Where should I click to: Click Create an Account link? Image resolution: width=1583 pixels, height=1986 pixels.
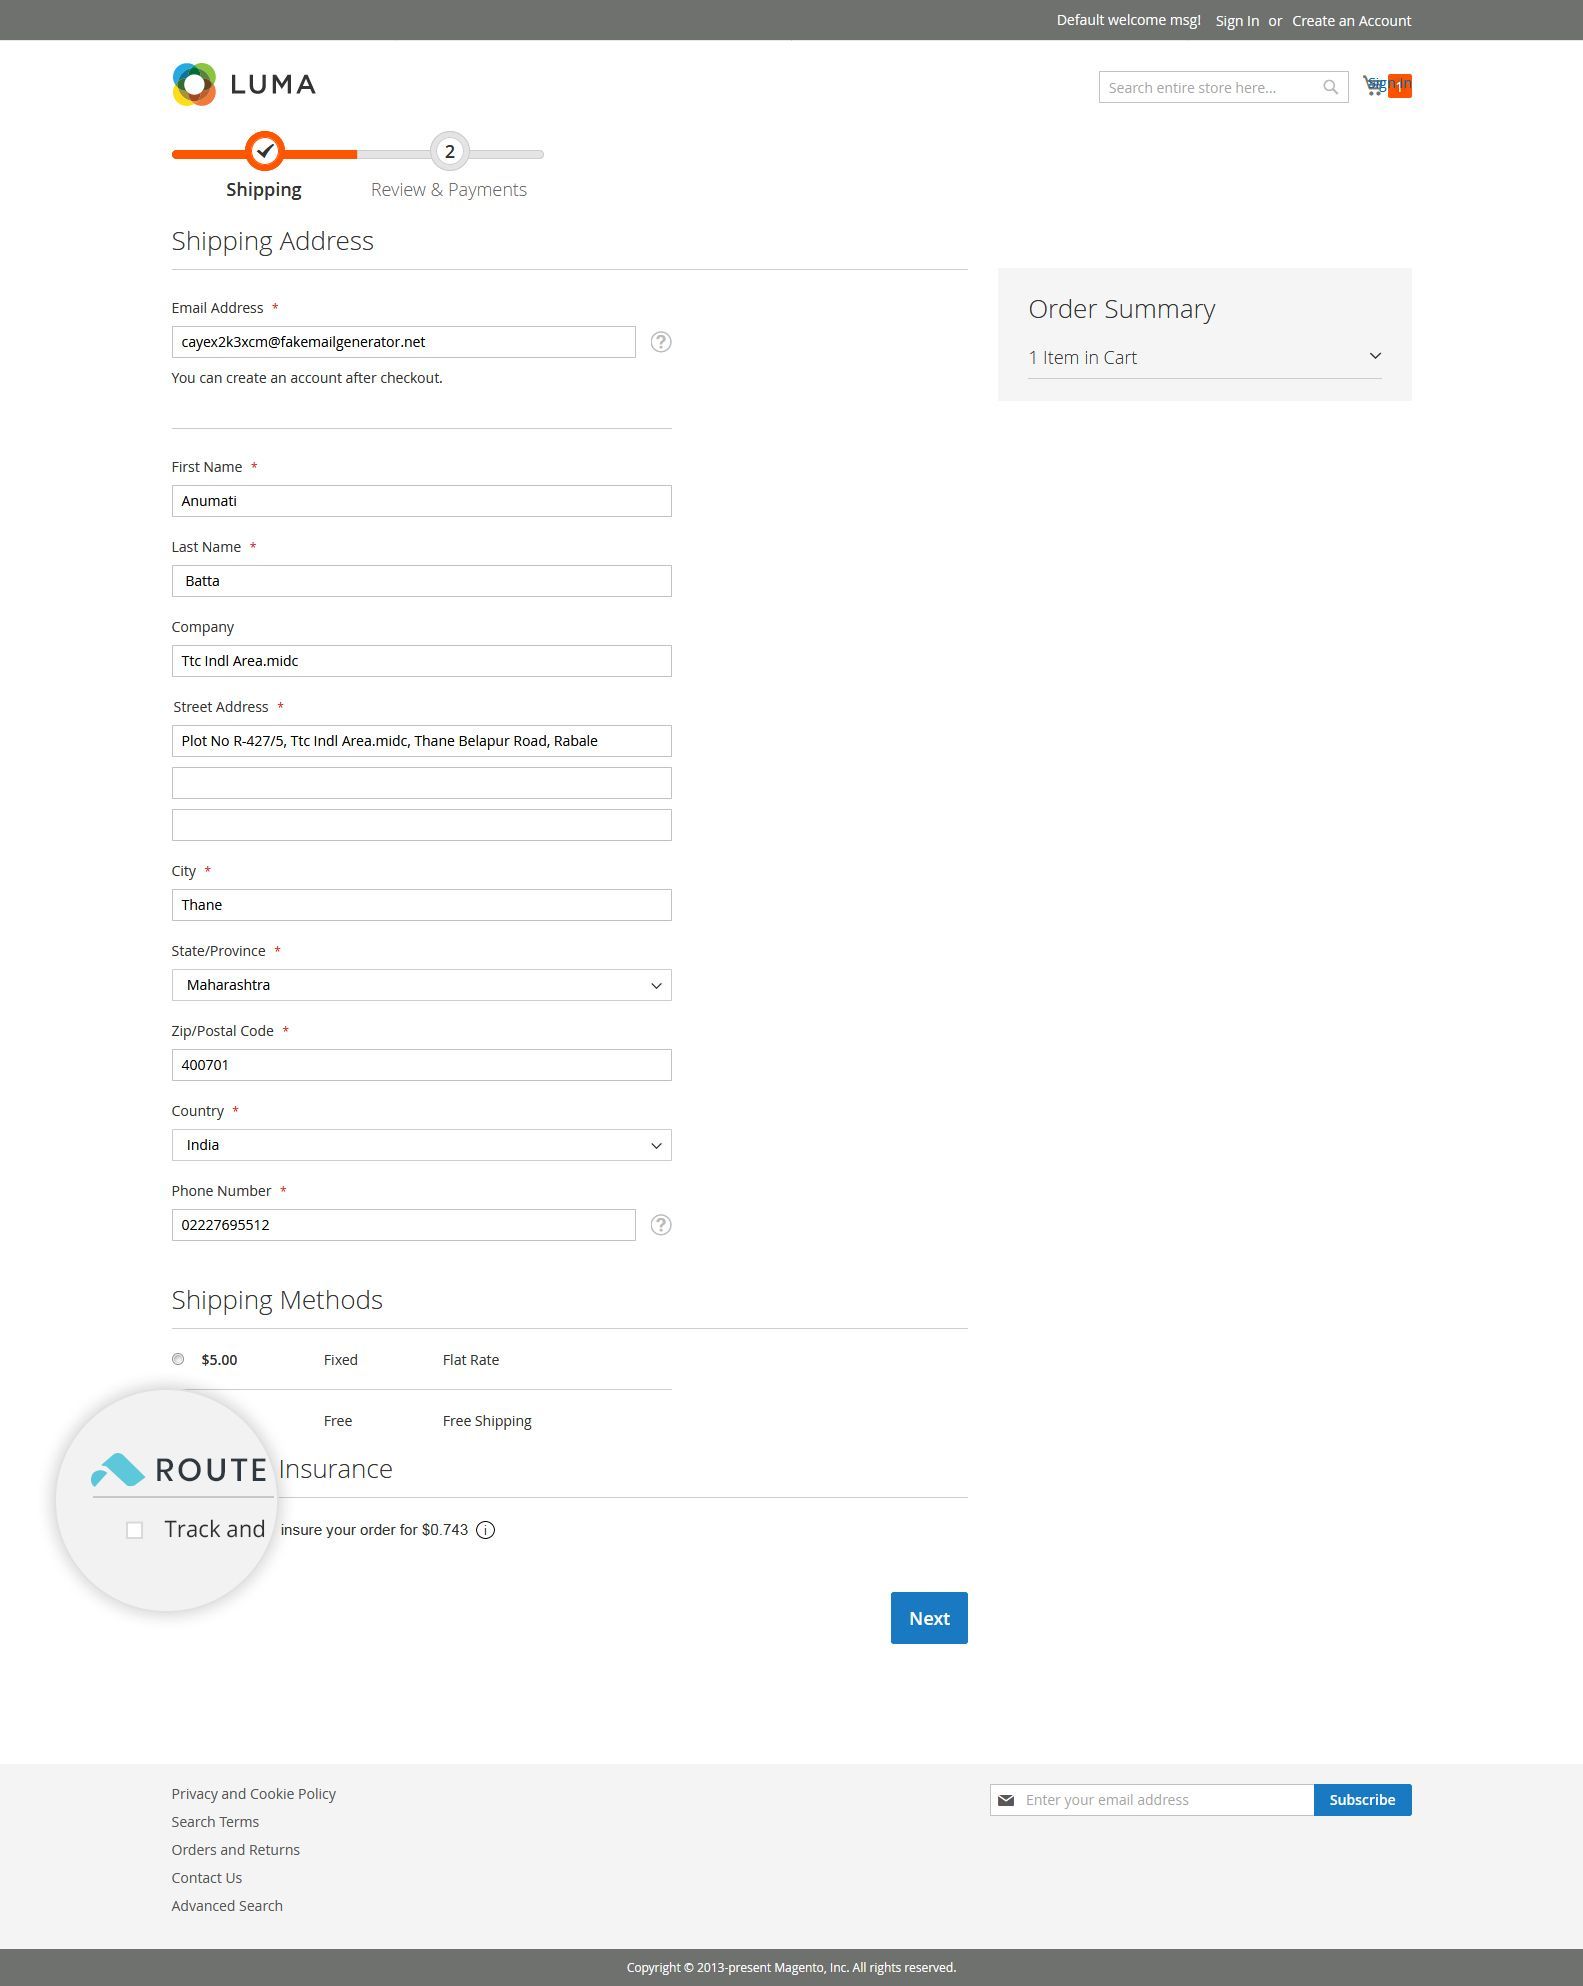coord(1351,21)
